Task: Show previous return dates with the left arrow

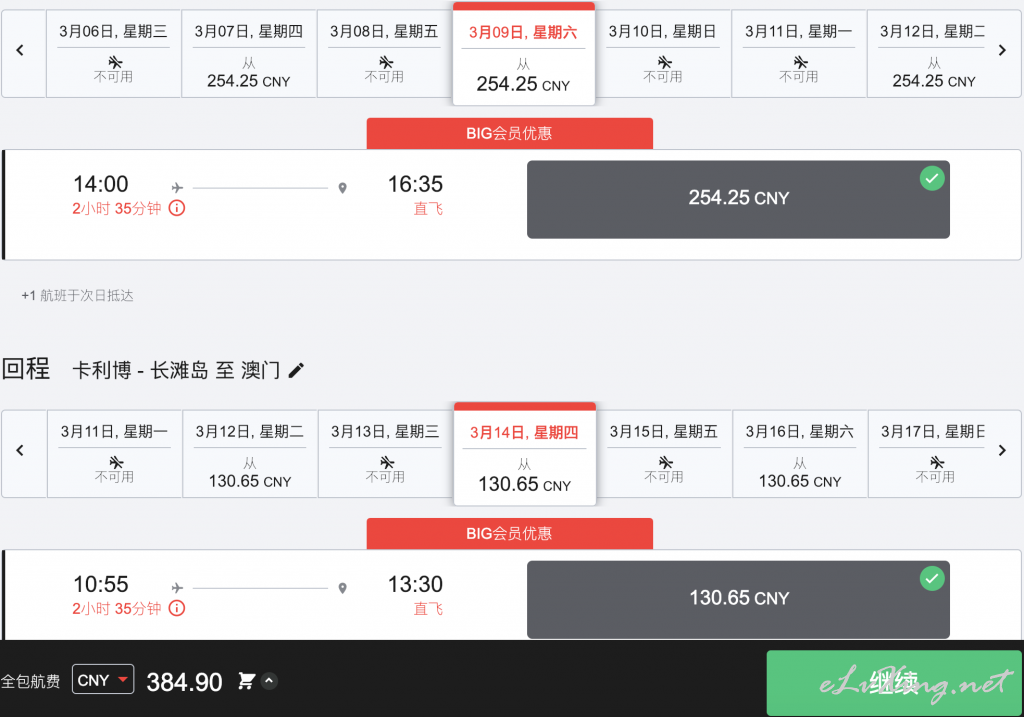Action: click(x=20, y=451)
